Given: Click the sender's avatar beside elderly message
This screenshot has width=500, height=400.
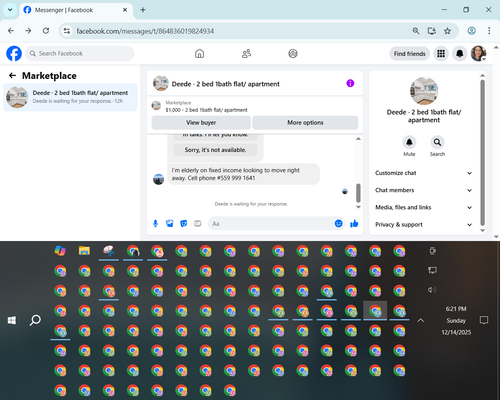Looking at the screenshot, I should 158,179.
